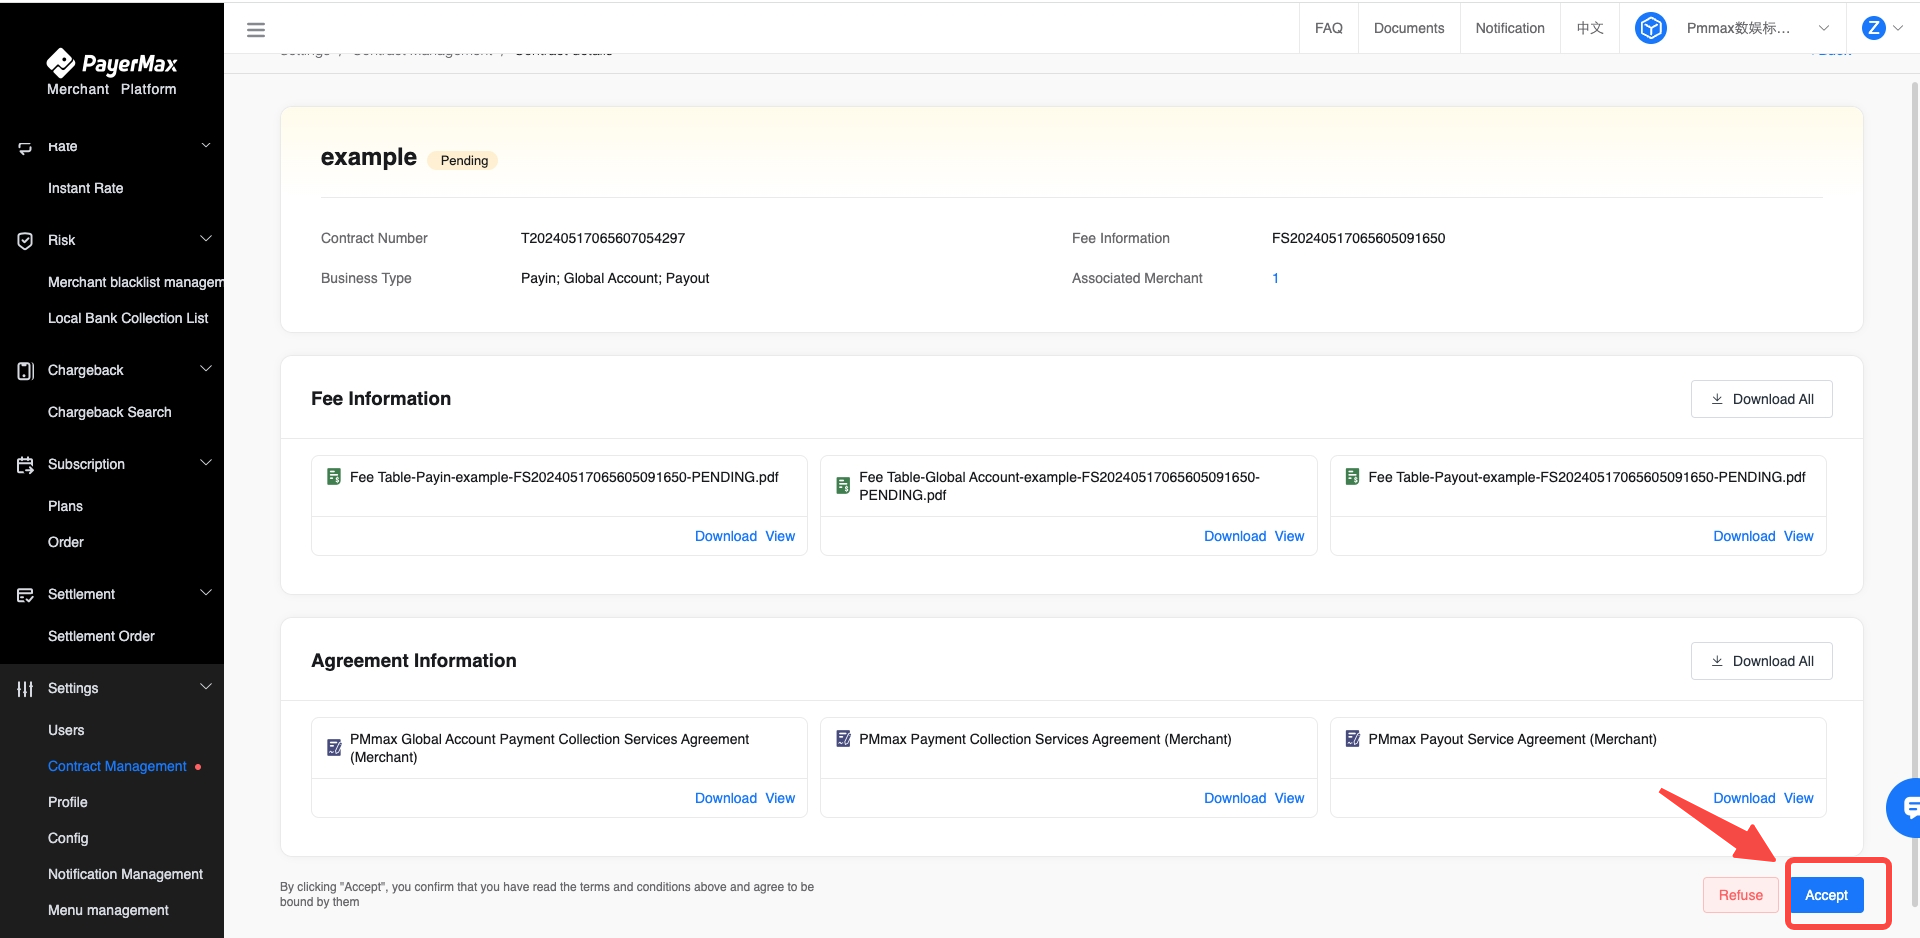1920x938 pixels.
Task: Click the Rate section icon
Action: click(x=25, y=148)
